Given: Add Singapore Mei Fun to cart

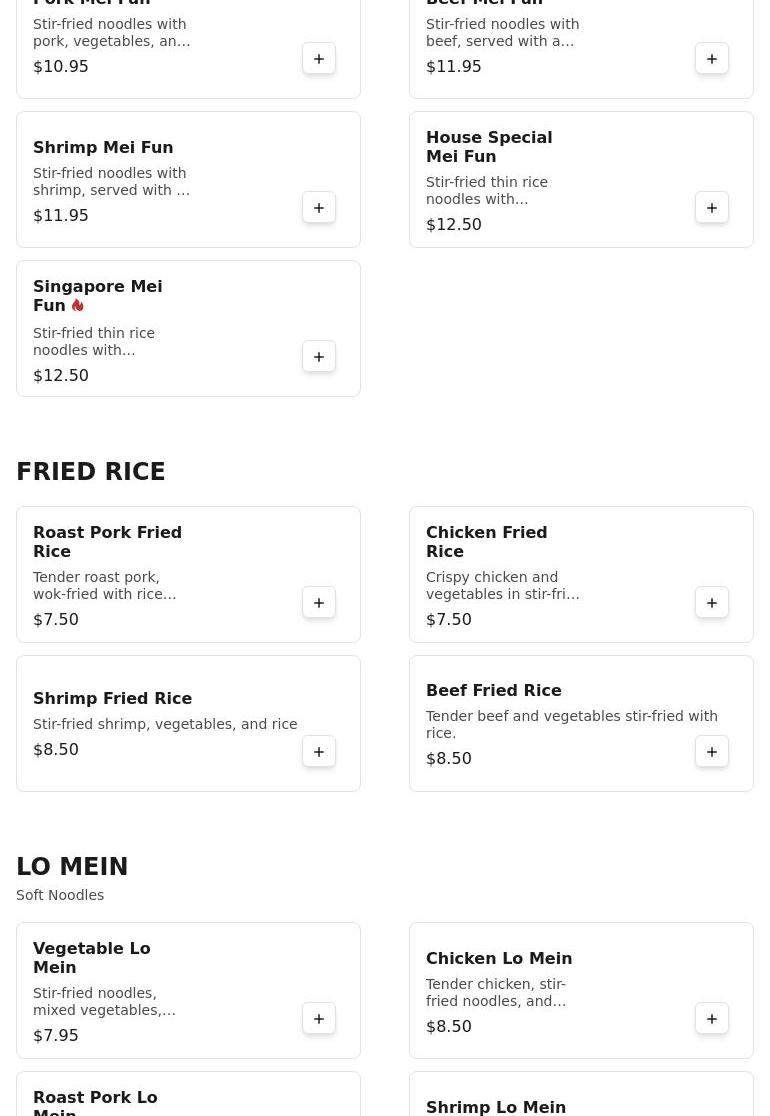Looking at the screenshot, I should (319, 356).
